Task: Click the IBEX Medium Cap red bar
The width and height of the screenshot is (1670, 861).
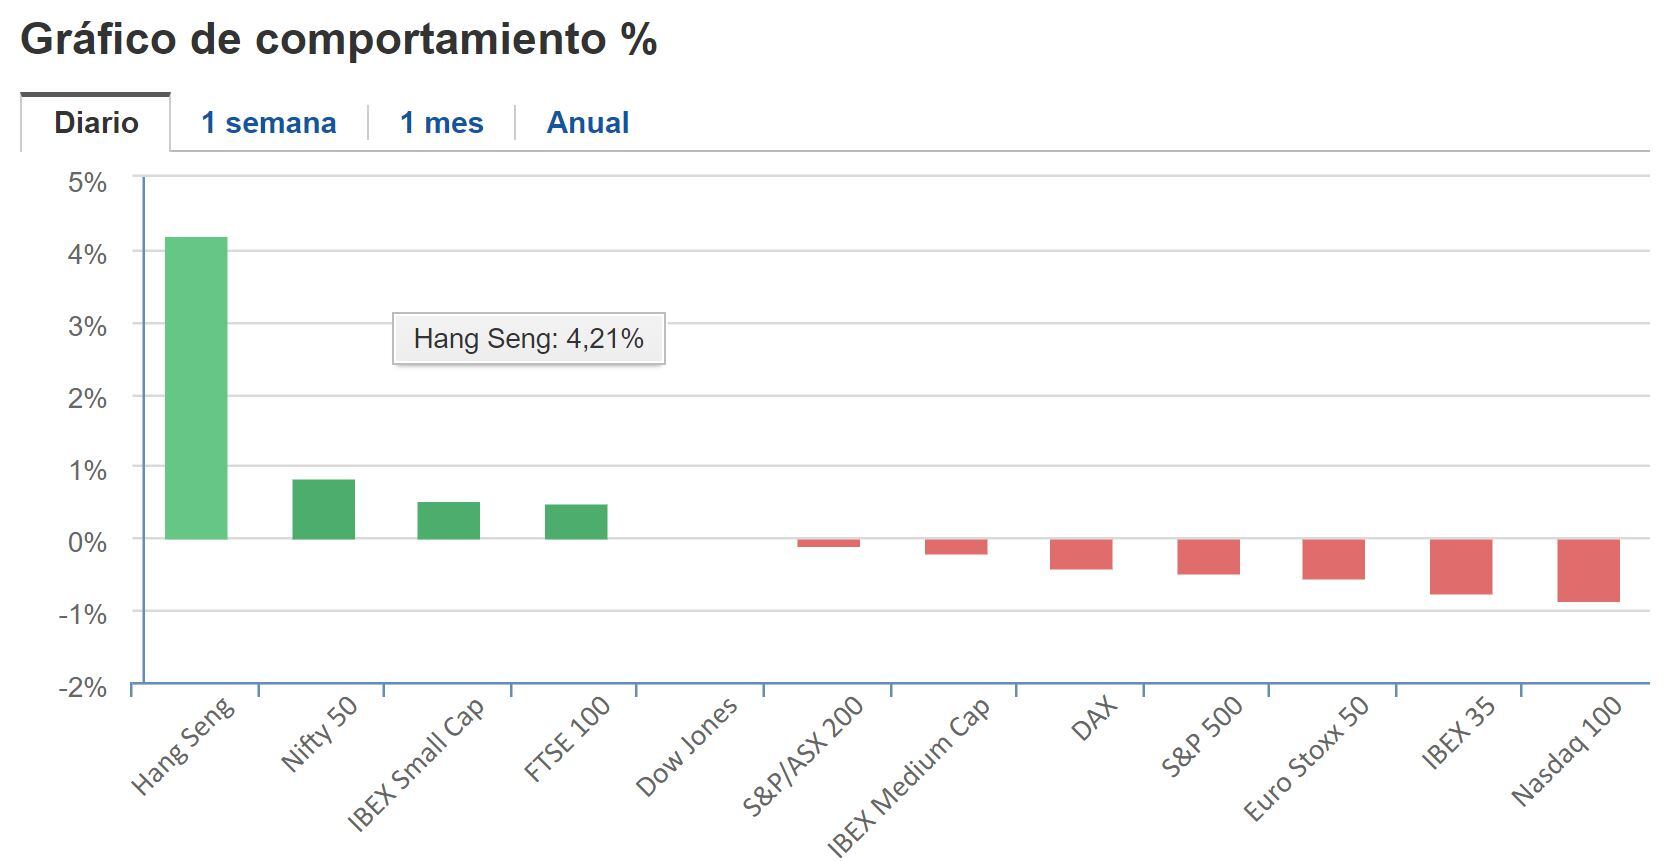Action: [x=956, y=547]
